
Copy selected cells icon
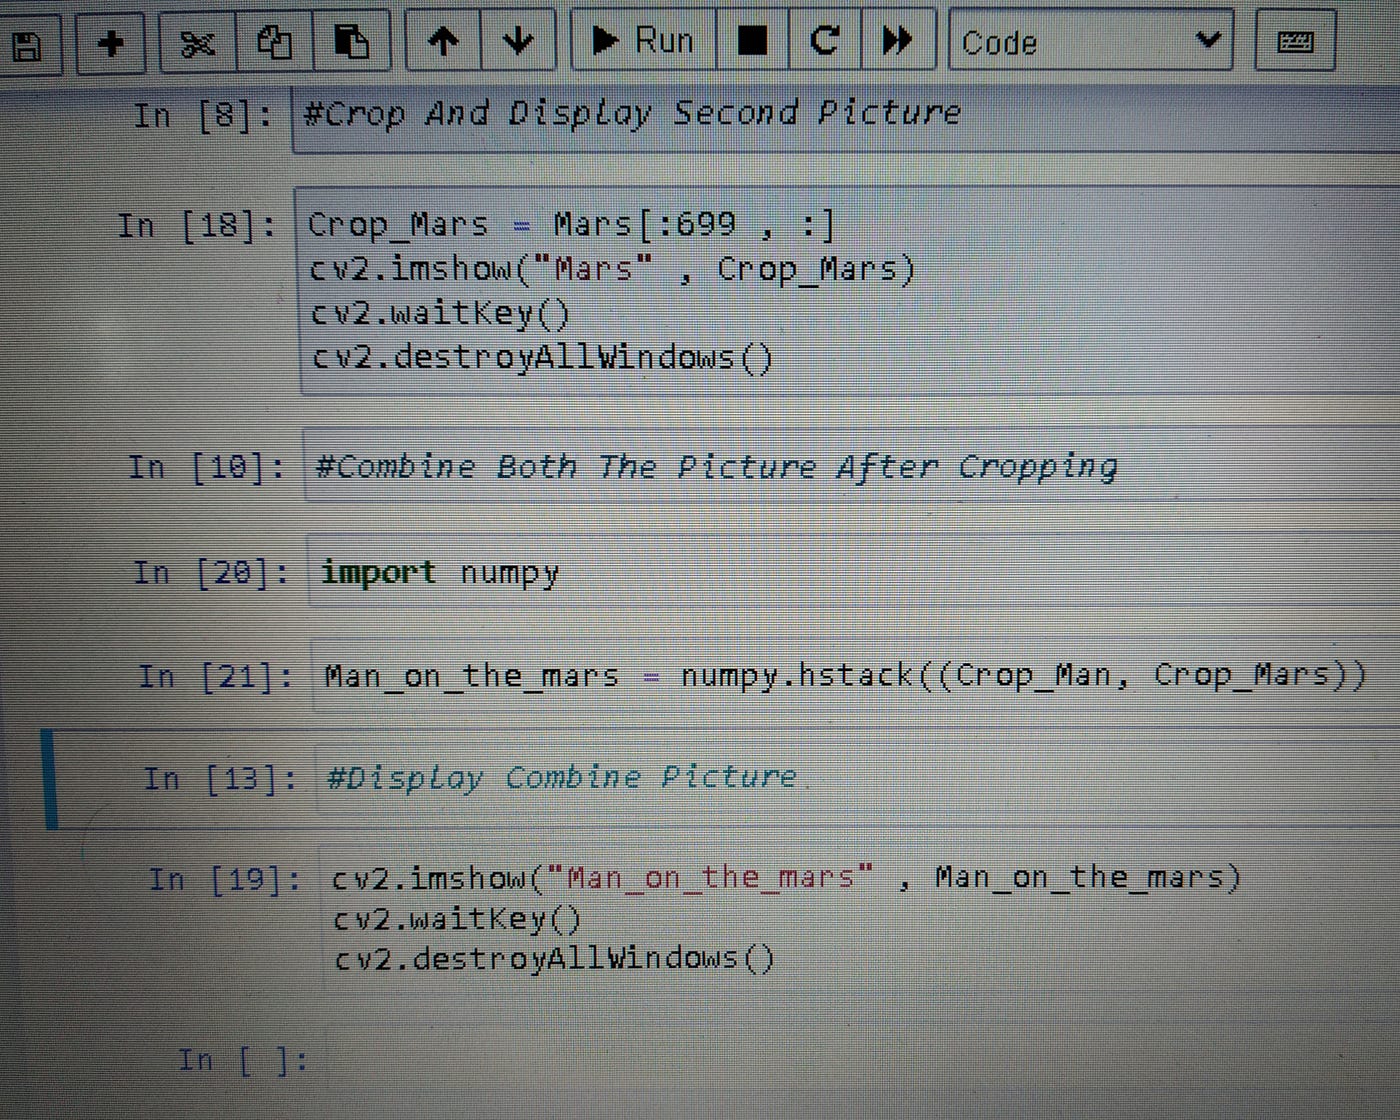(x=274, y=42)
